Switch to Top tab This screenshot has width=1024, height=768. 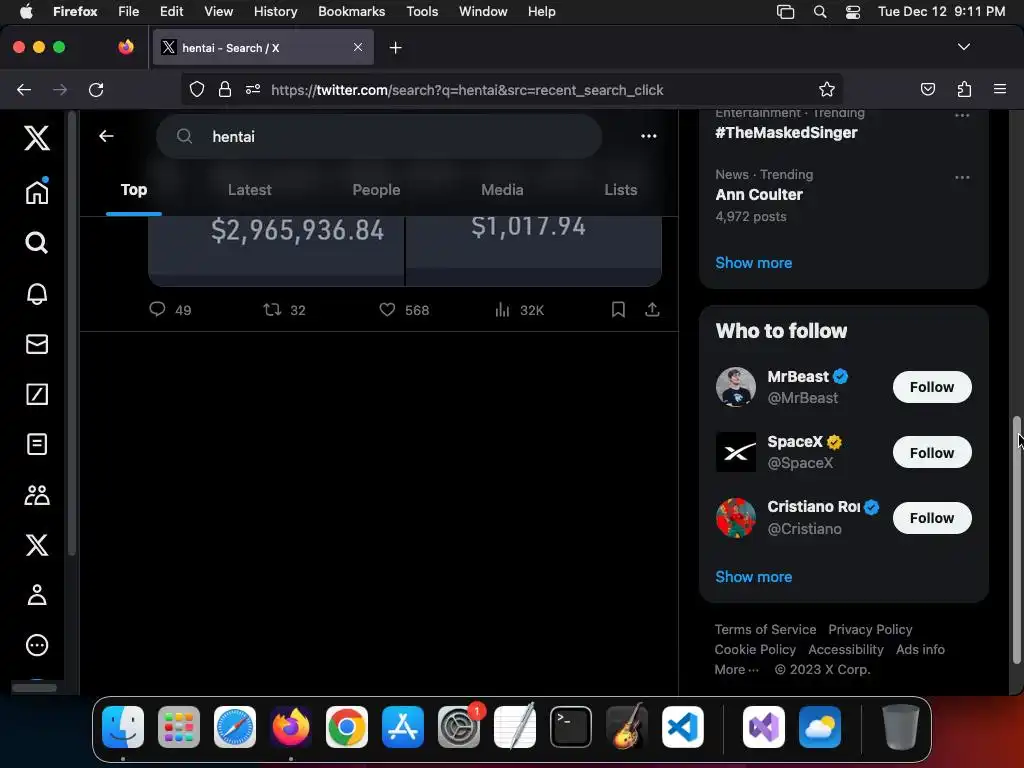[x=134, y=189]
